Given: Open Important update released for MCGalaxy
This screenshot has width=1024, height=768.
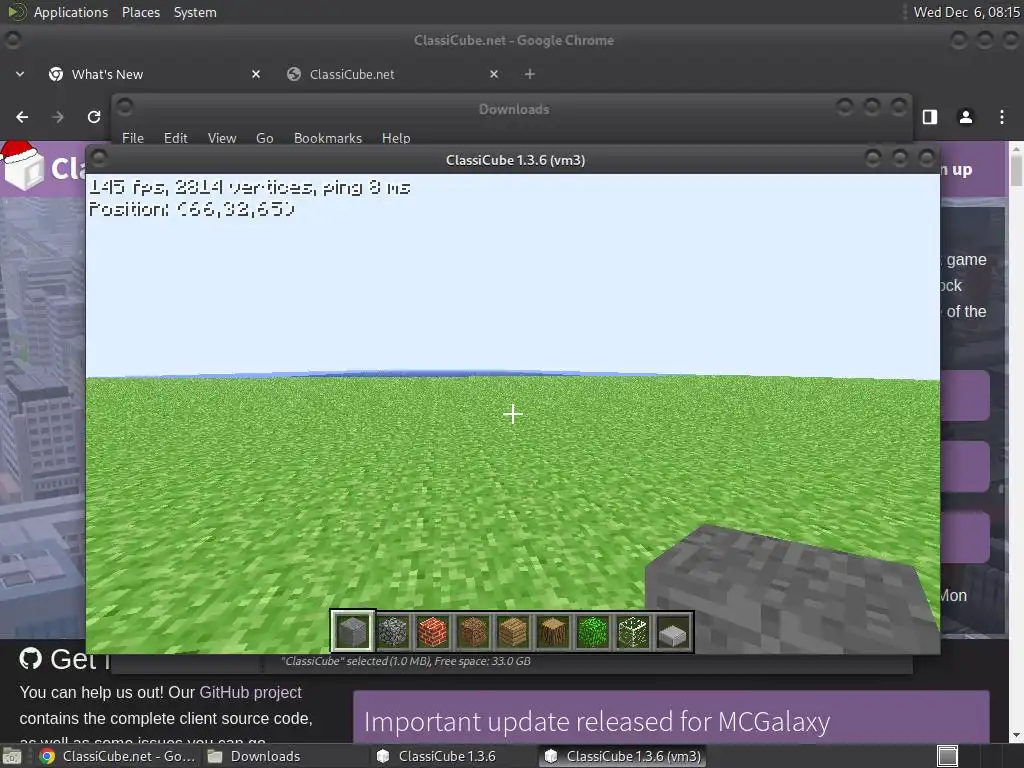Looking at the screenshot, I should point(597,722).
